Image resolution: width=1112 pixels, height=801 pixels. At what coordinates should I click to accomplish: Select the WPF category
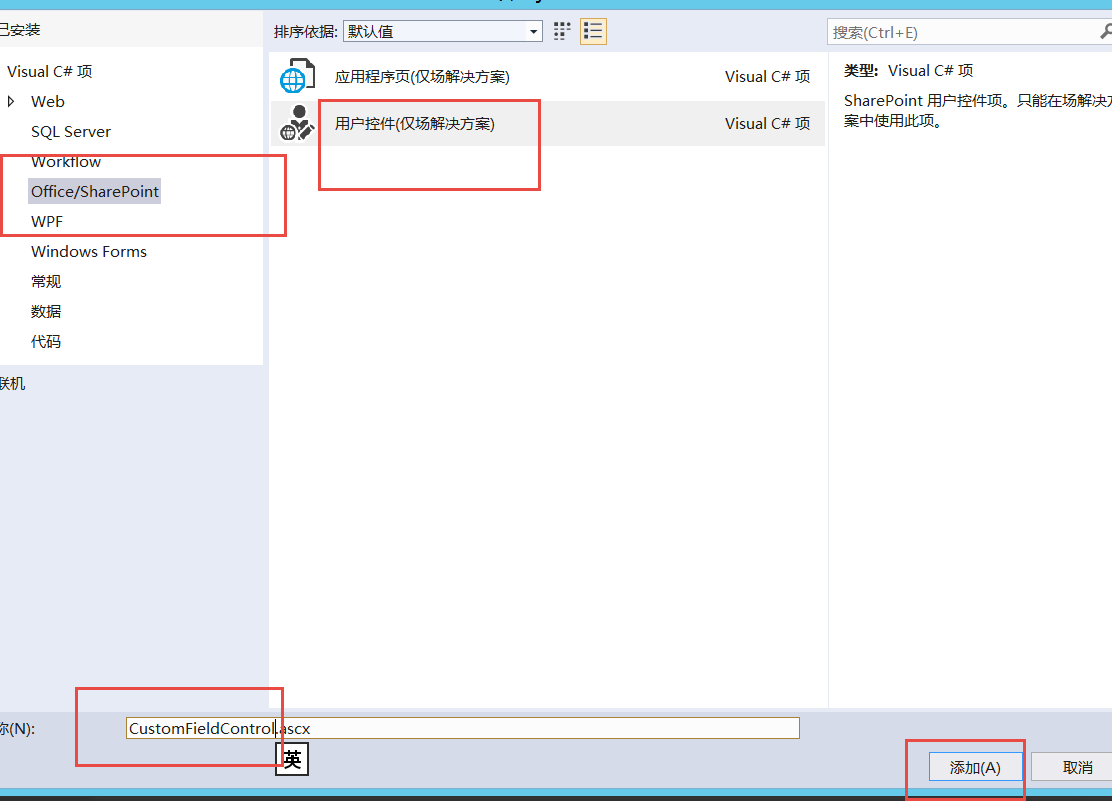tap(47, 221)
